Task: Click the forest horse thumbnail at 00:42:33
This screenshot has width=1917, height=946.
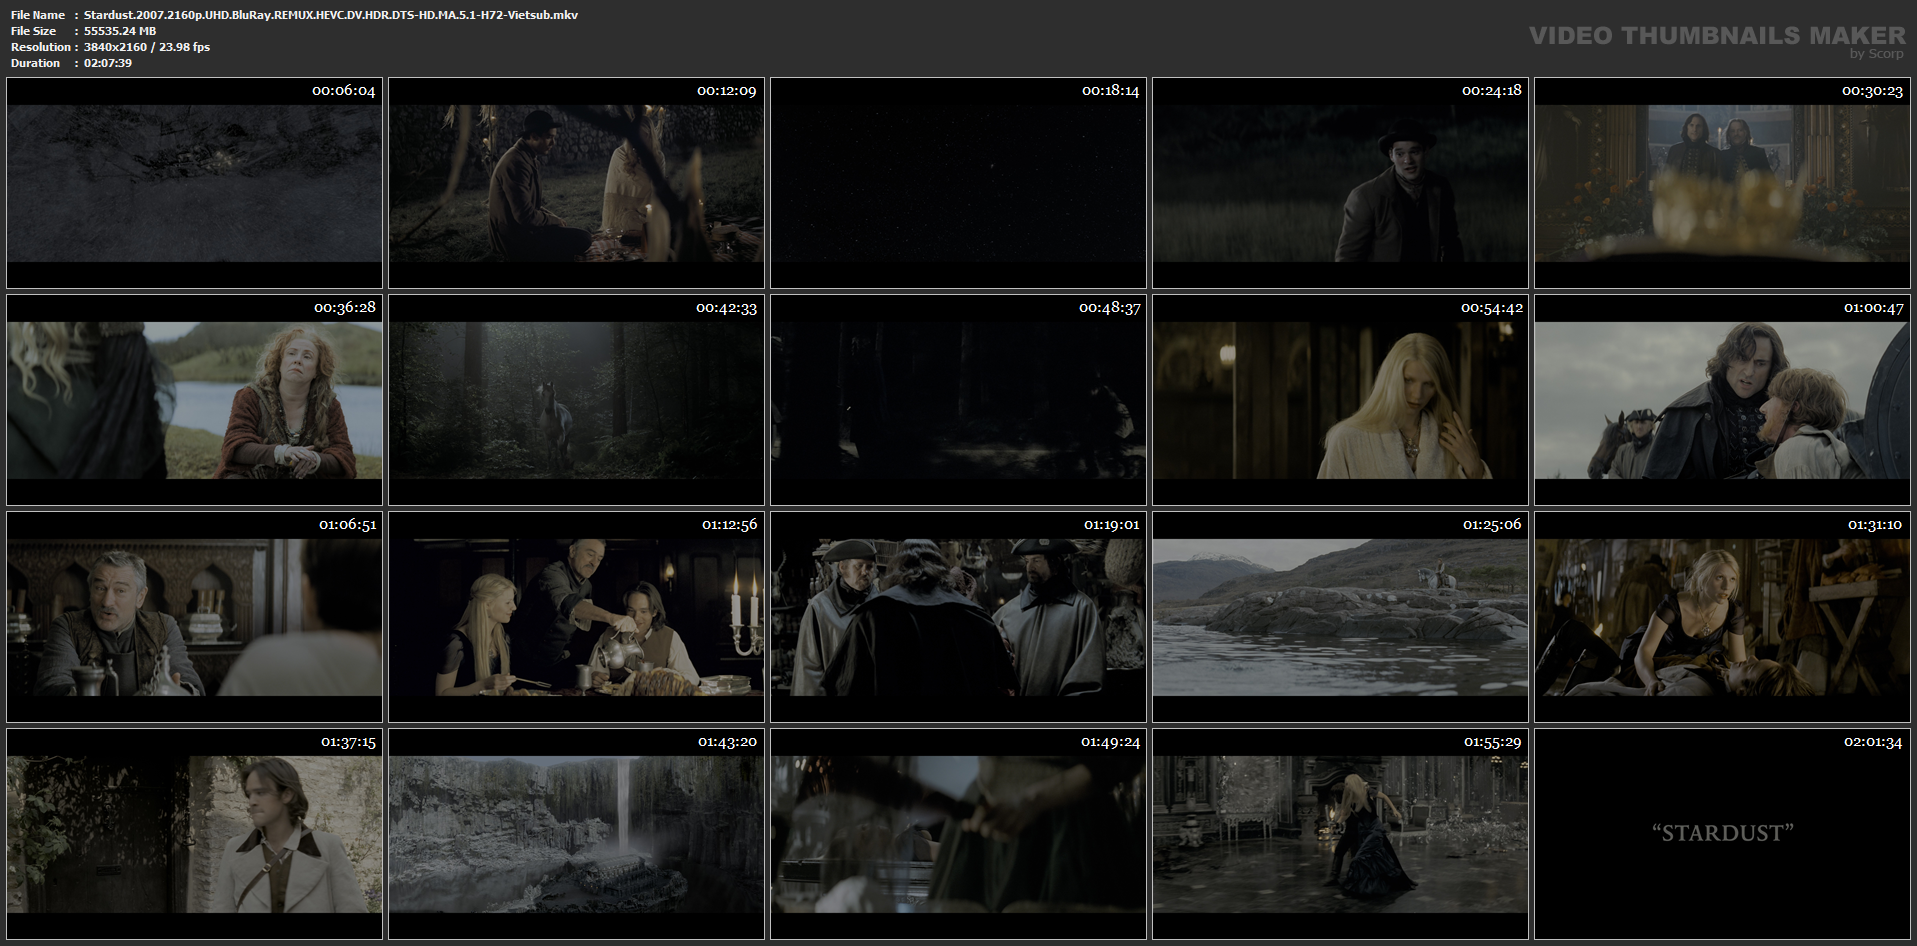Action: point(576,400)
